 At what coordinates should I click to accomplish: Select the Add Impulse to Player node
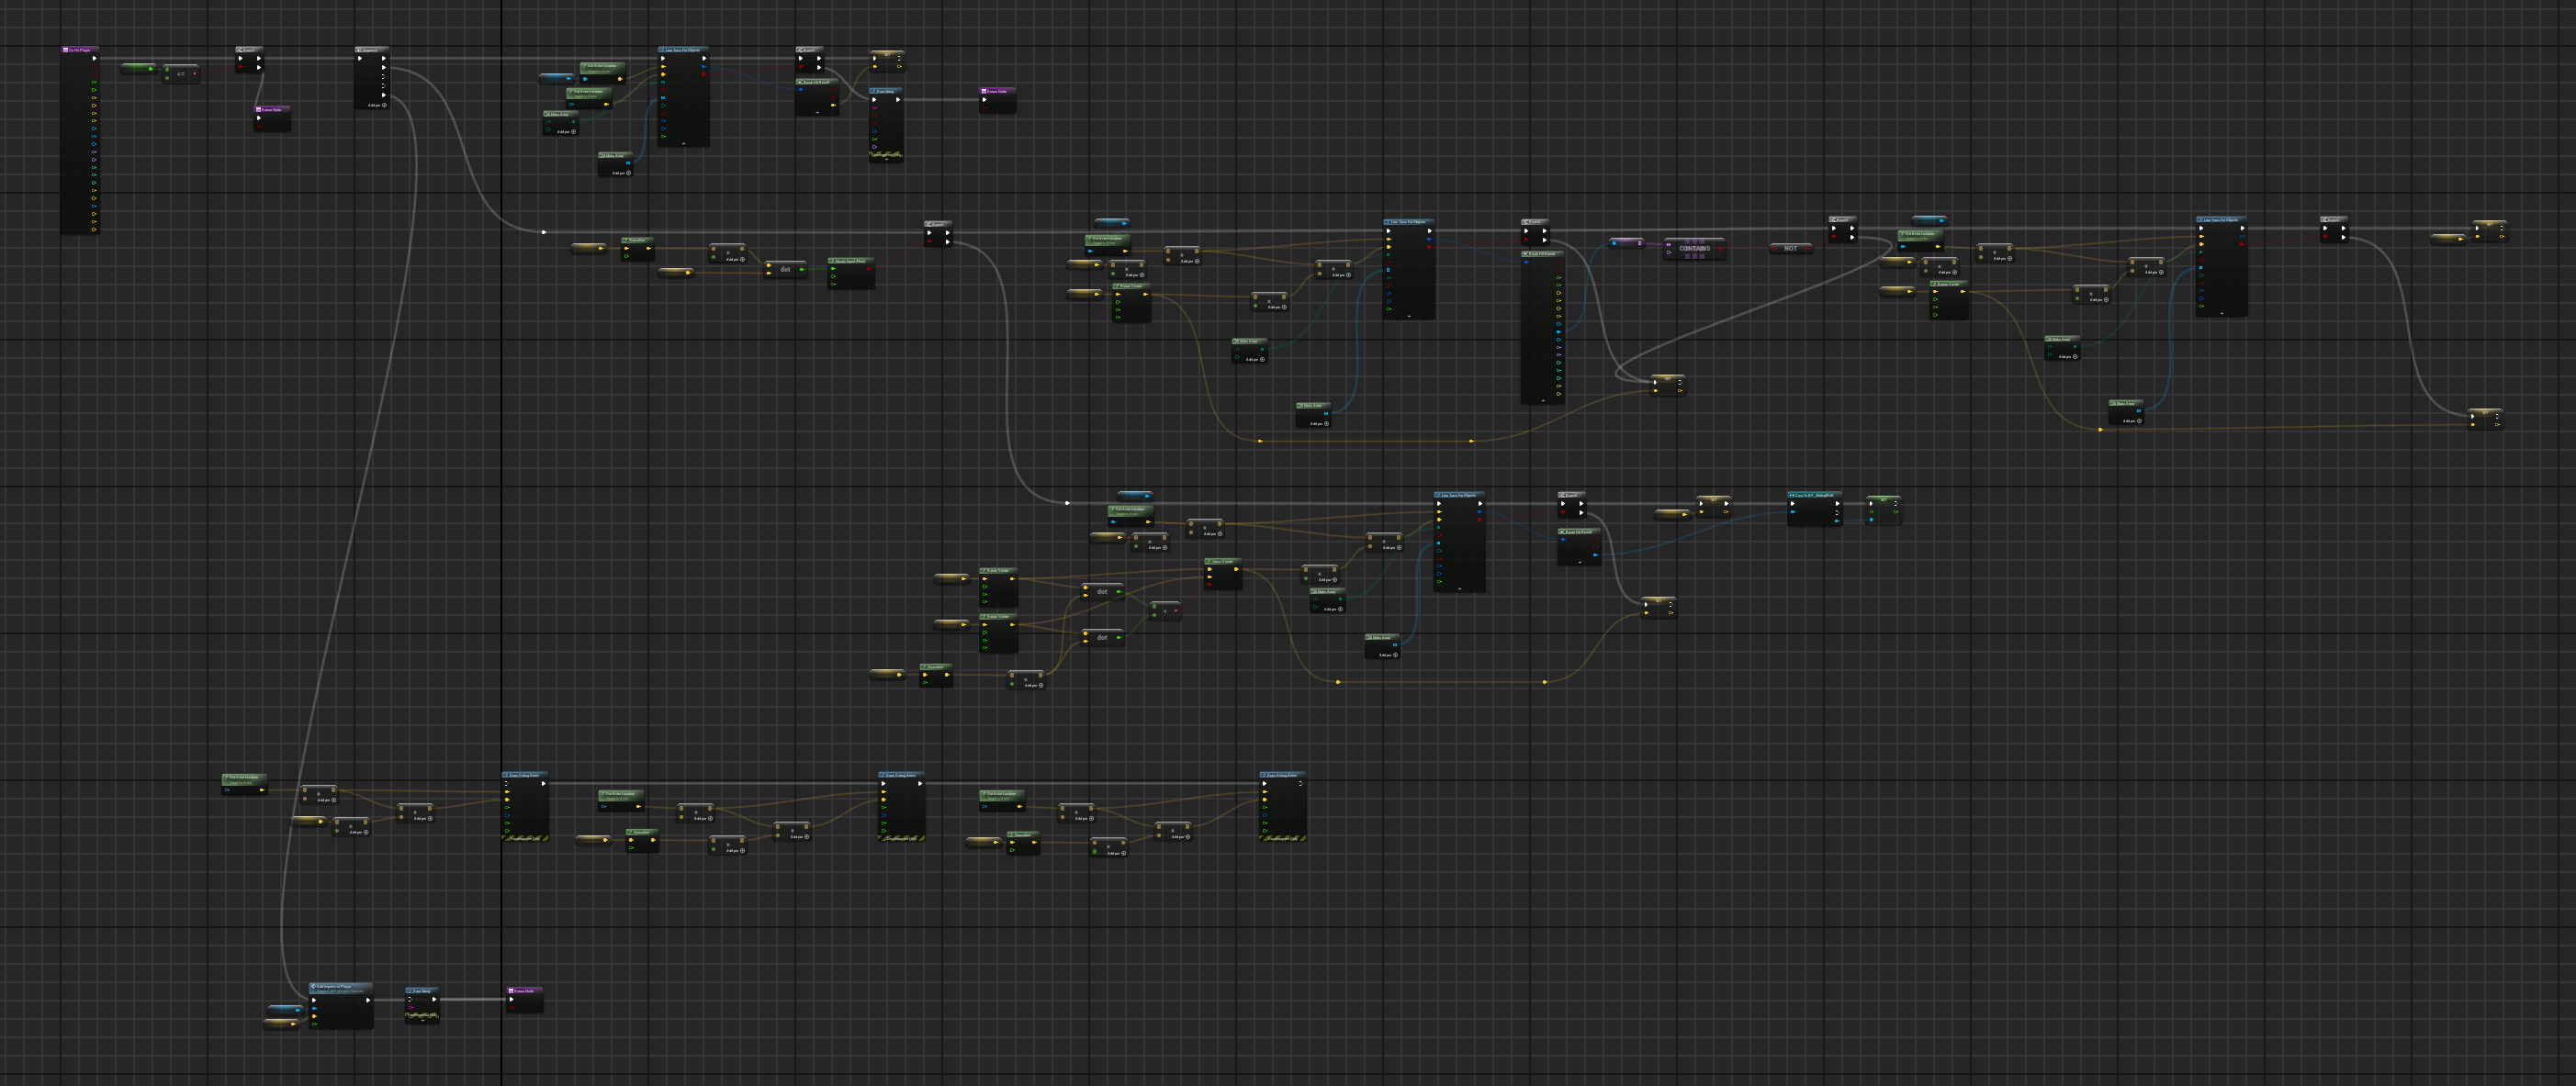pos(341,1005)
